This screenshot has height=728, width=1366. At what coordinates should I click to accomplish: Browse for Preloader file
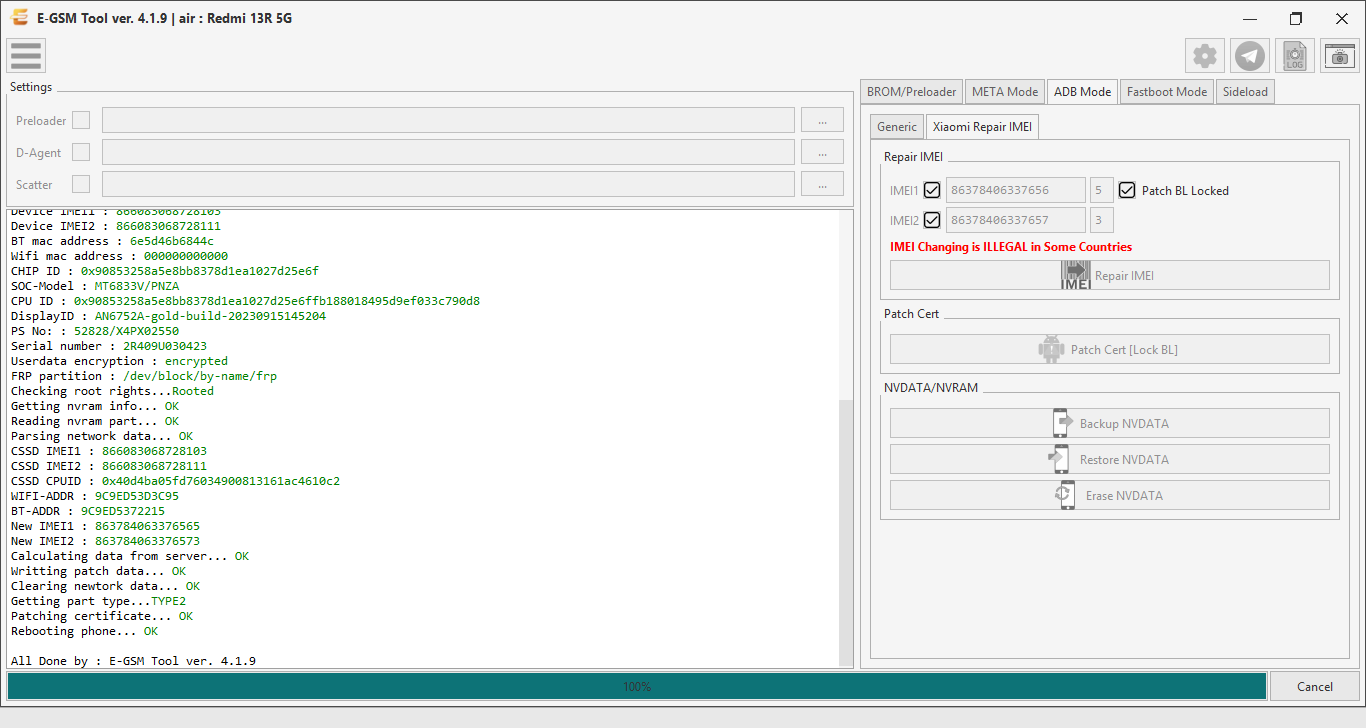[822, 120]
